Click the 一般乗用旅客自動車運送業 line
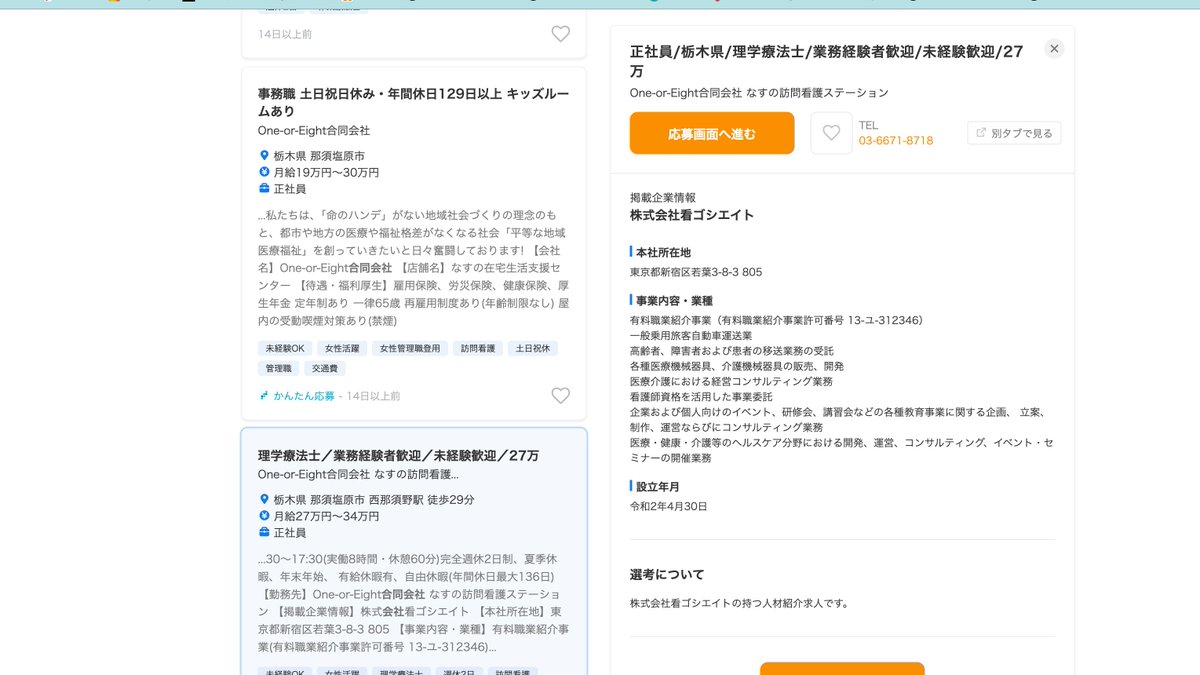Screen dimensions: 1200x675 (691, 336)
